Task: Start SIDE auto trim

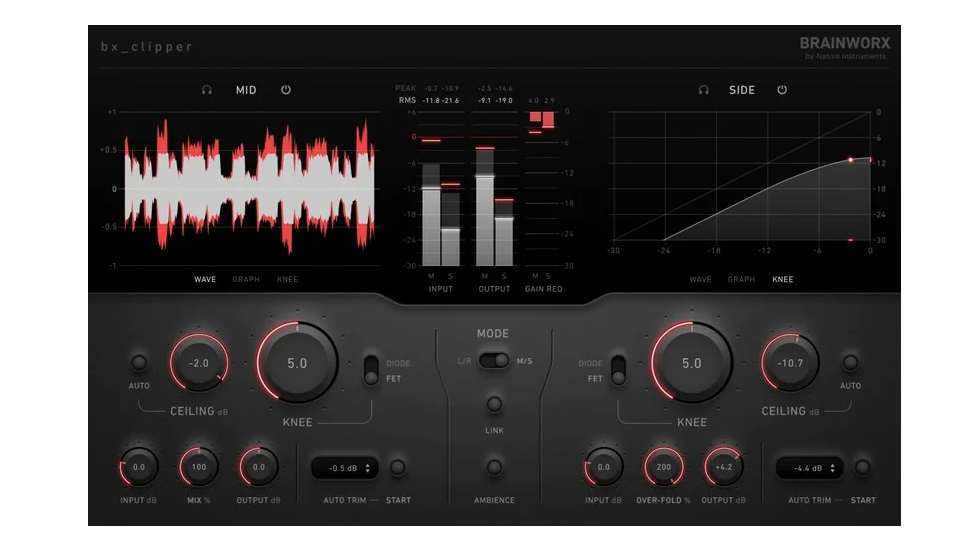Action: pyautogui.click(x=862, y=467)
